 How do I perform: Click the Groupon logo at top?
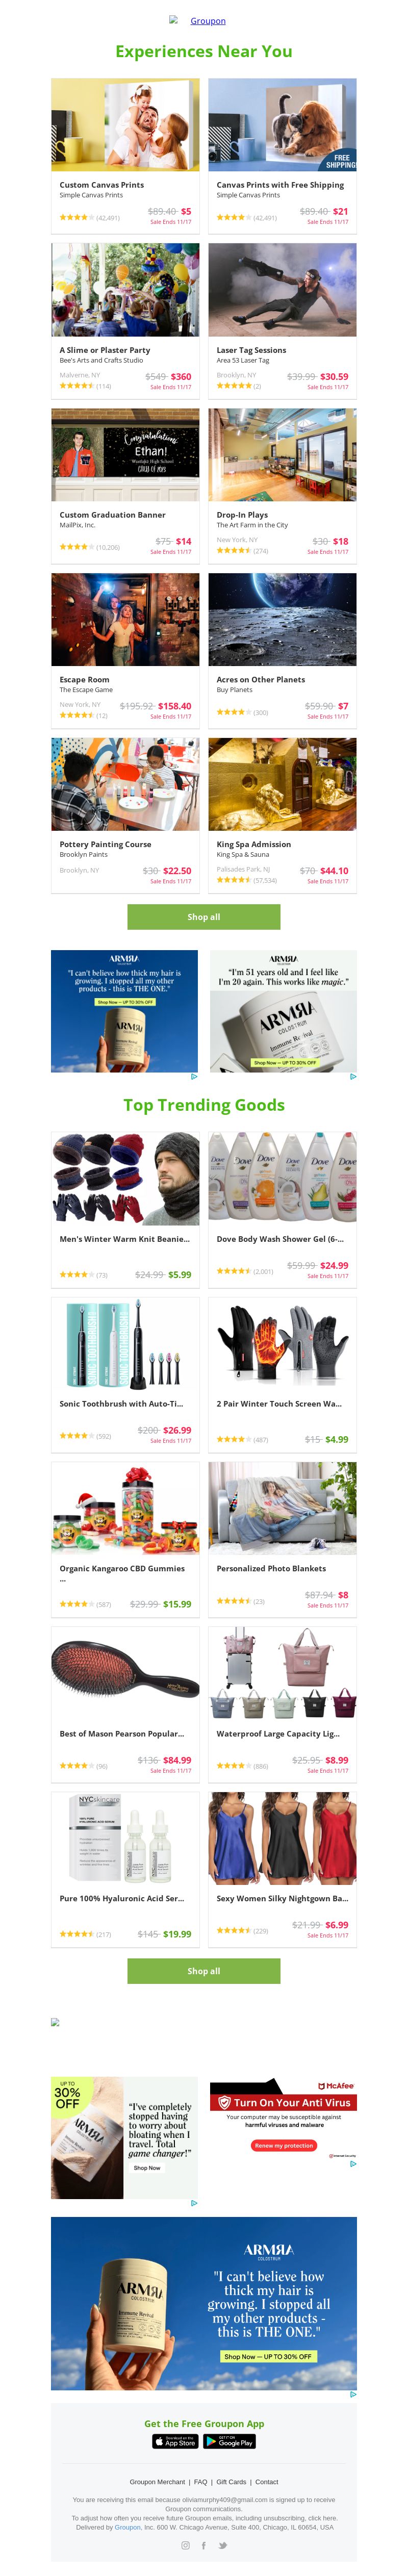[198, 20]
